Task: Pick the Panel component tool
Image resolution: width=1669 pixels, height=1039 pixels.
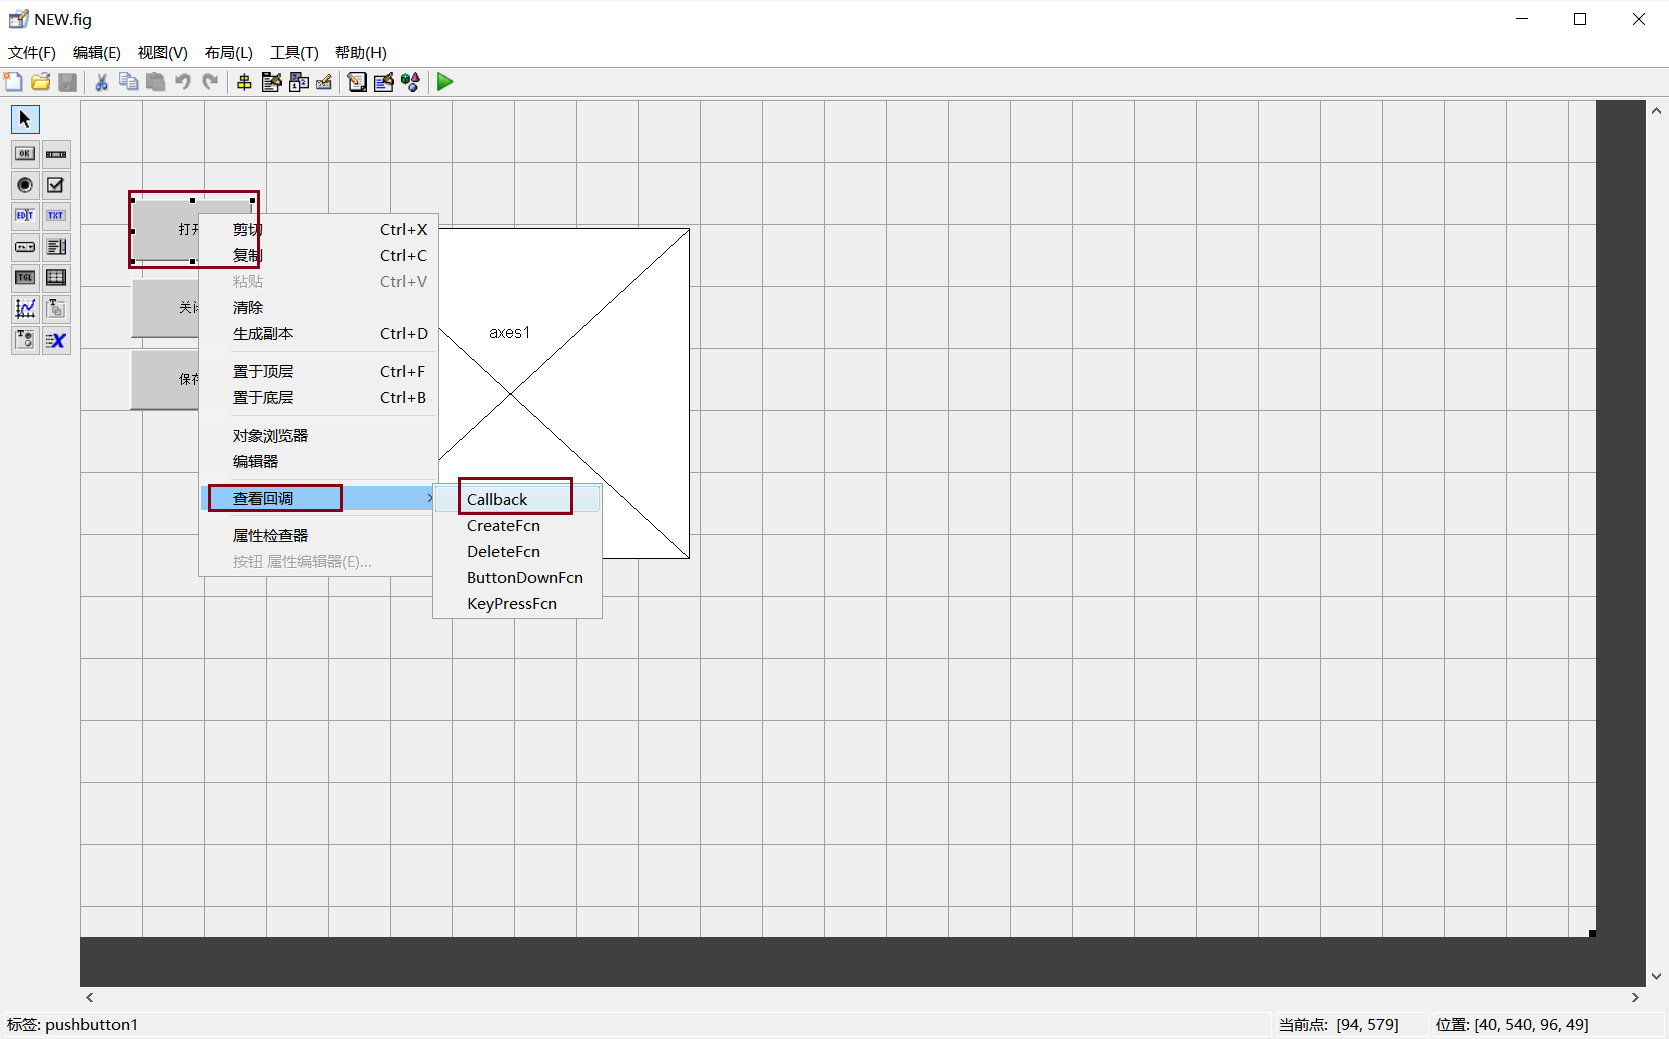Action: coord(56,309)
